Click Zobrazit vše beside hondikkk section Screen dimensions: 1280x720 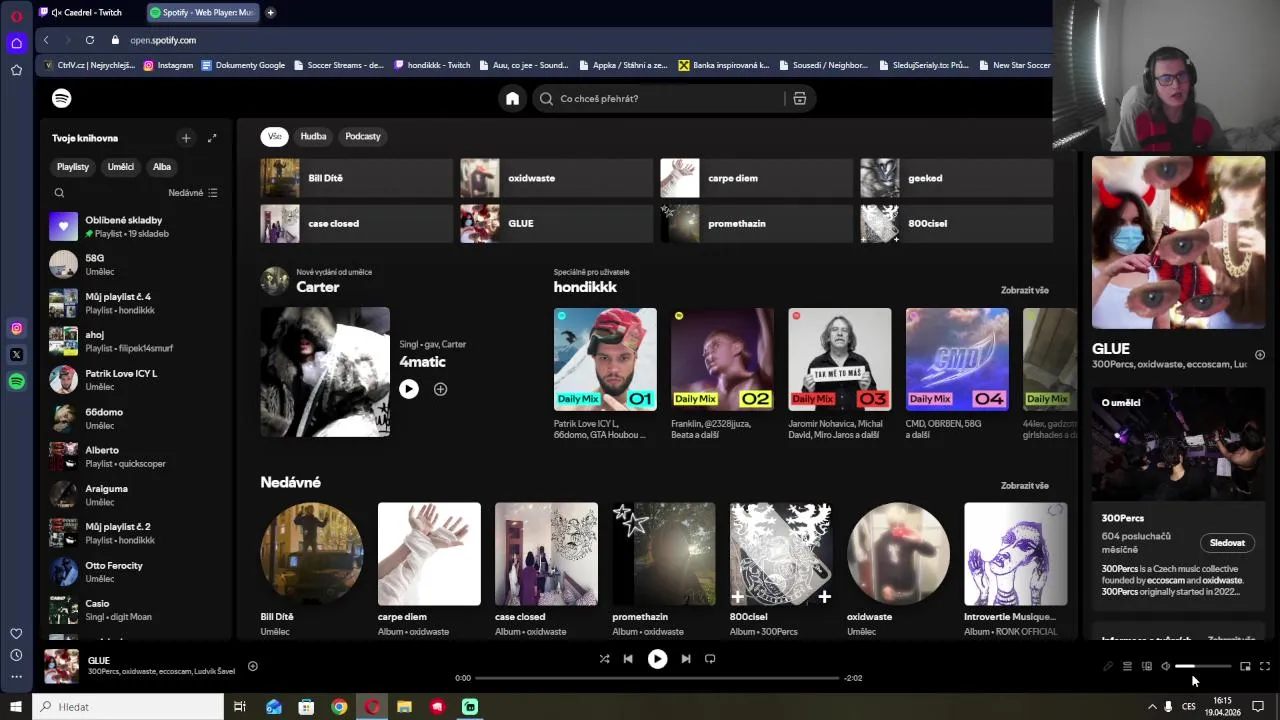click(x=1025, y=290)
